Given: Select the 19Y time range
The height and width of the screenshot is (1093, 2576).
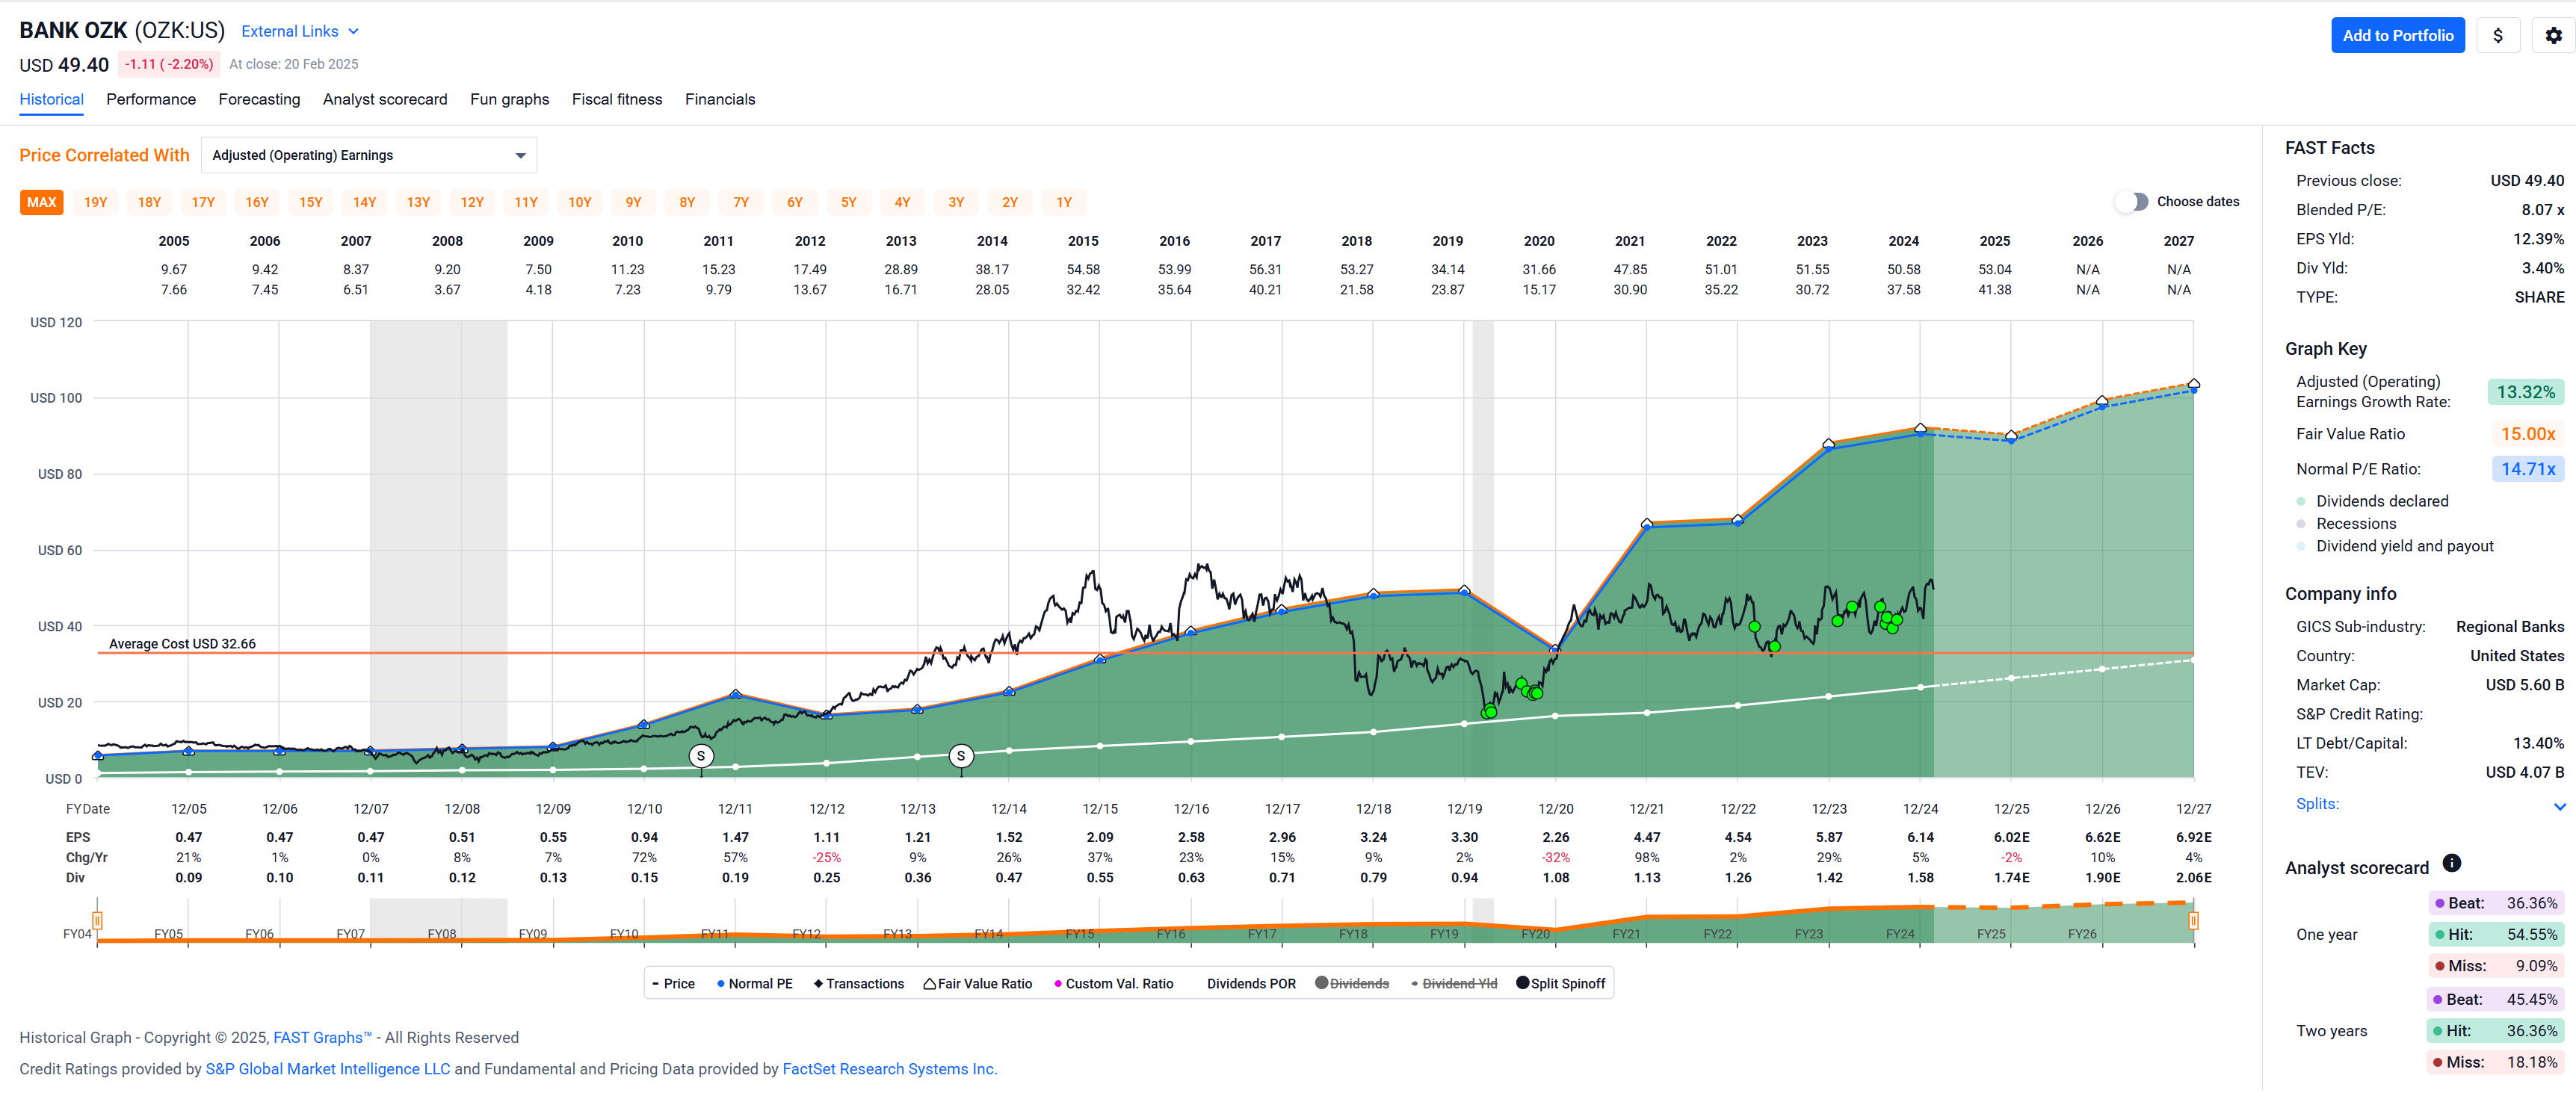Looking at the screenshot, I should pyautogui.click(x=96, y=202).
